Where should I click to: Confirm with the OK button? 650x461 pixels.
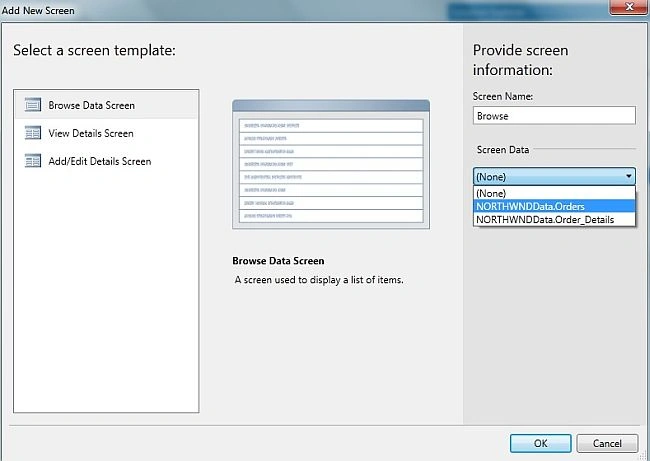click(x=541, y=443)
